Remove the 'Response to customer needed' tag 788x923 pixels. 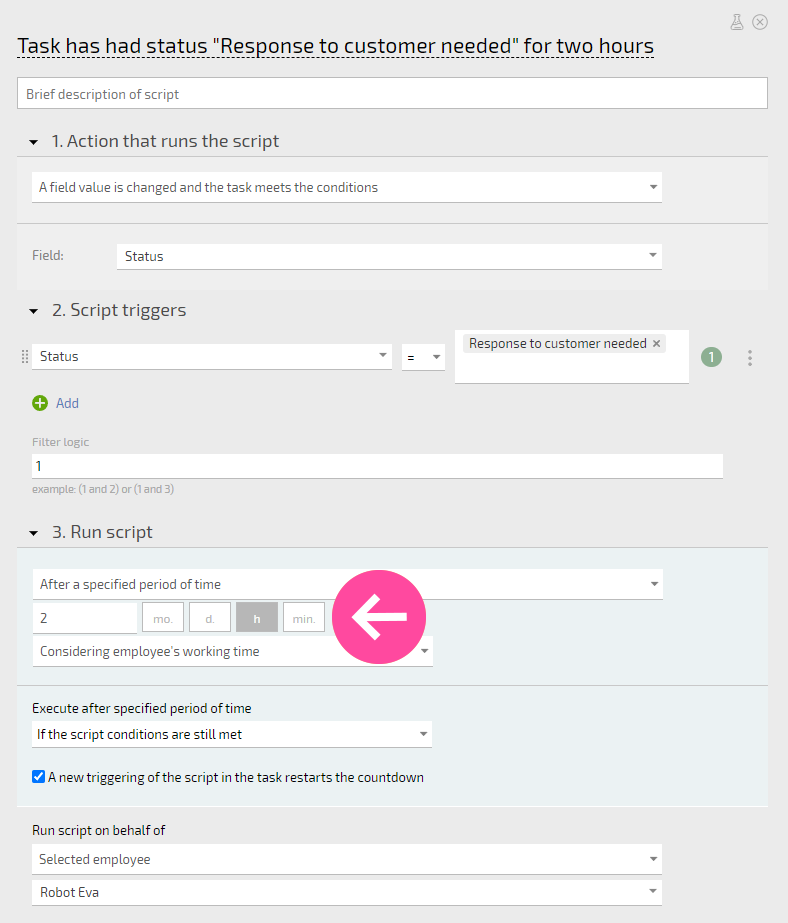657,343
